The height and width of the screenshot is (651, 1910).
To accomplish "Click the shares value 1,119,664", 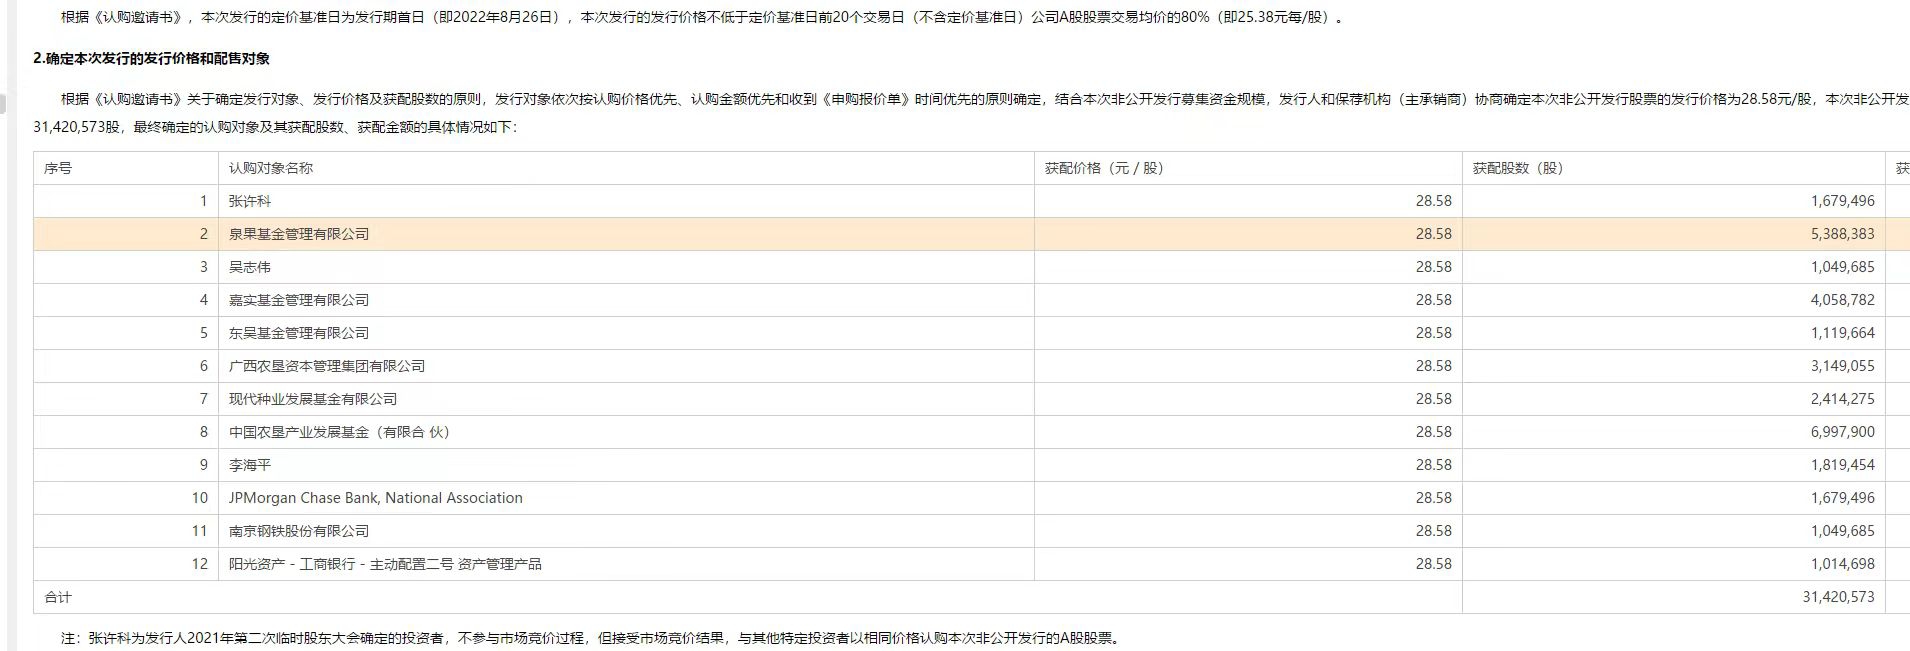I will click(x=1842, y=333).
